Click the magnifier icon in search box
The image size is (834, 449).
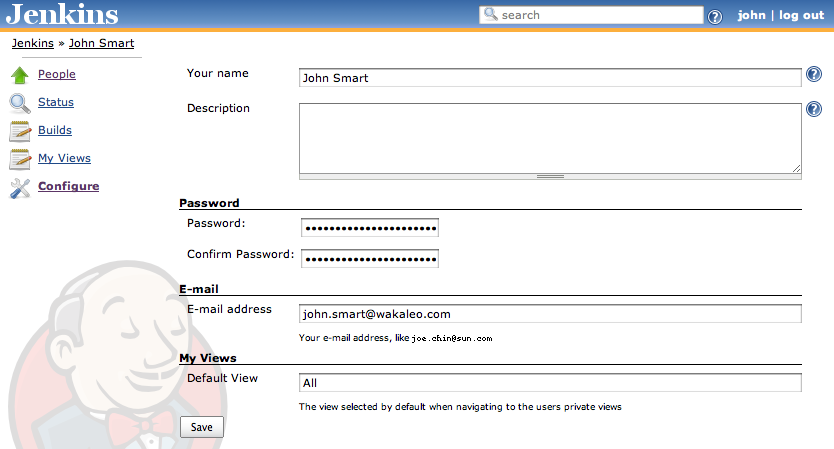pos(490,14)
